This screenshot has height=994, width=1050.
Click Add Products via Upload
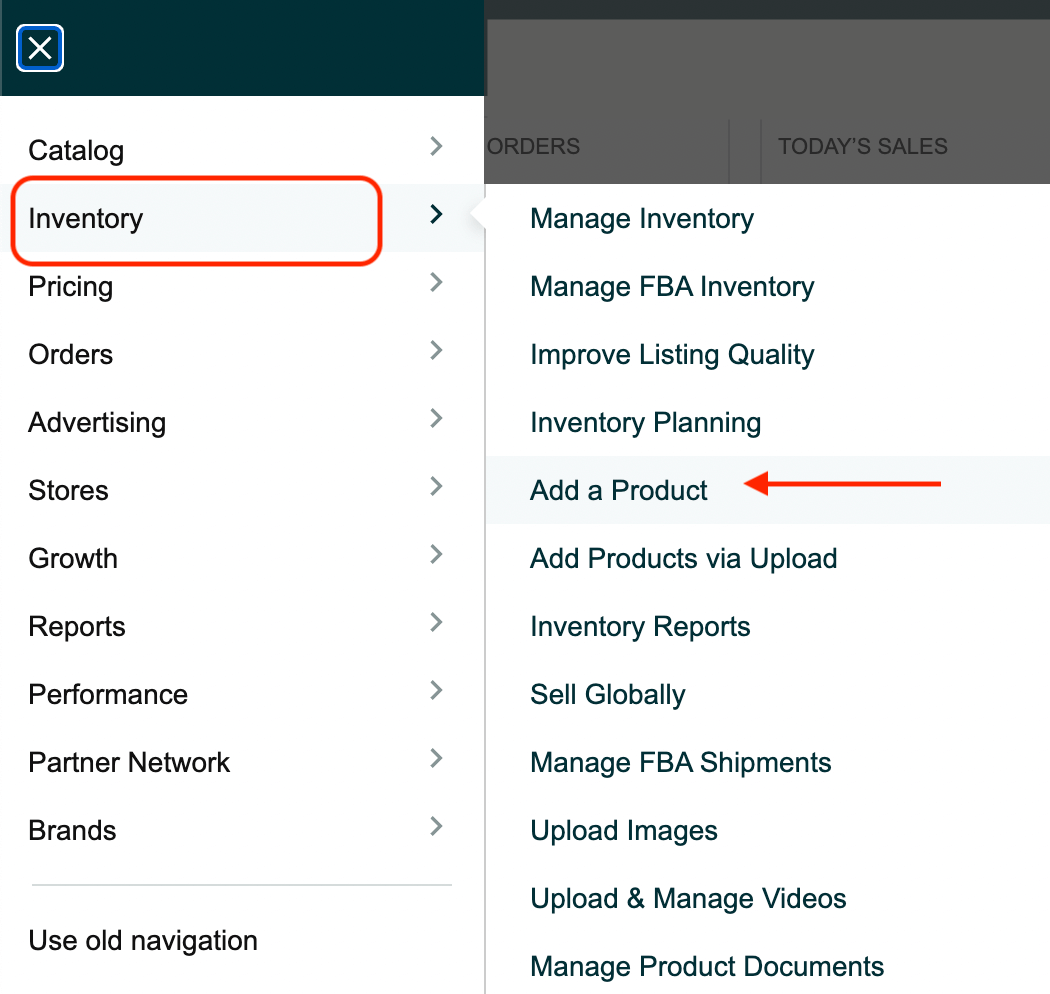tap(683, 559)
